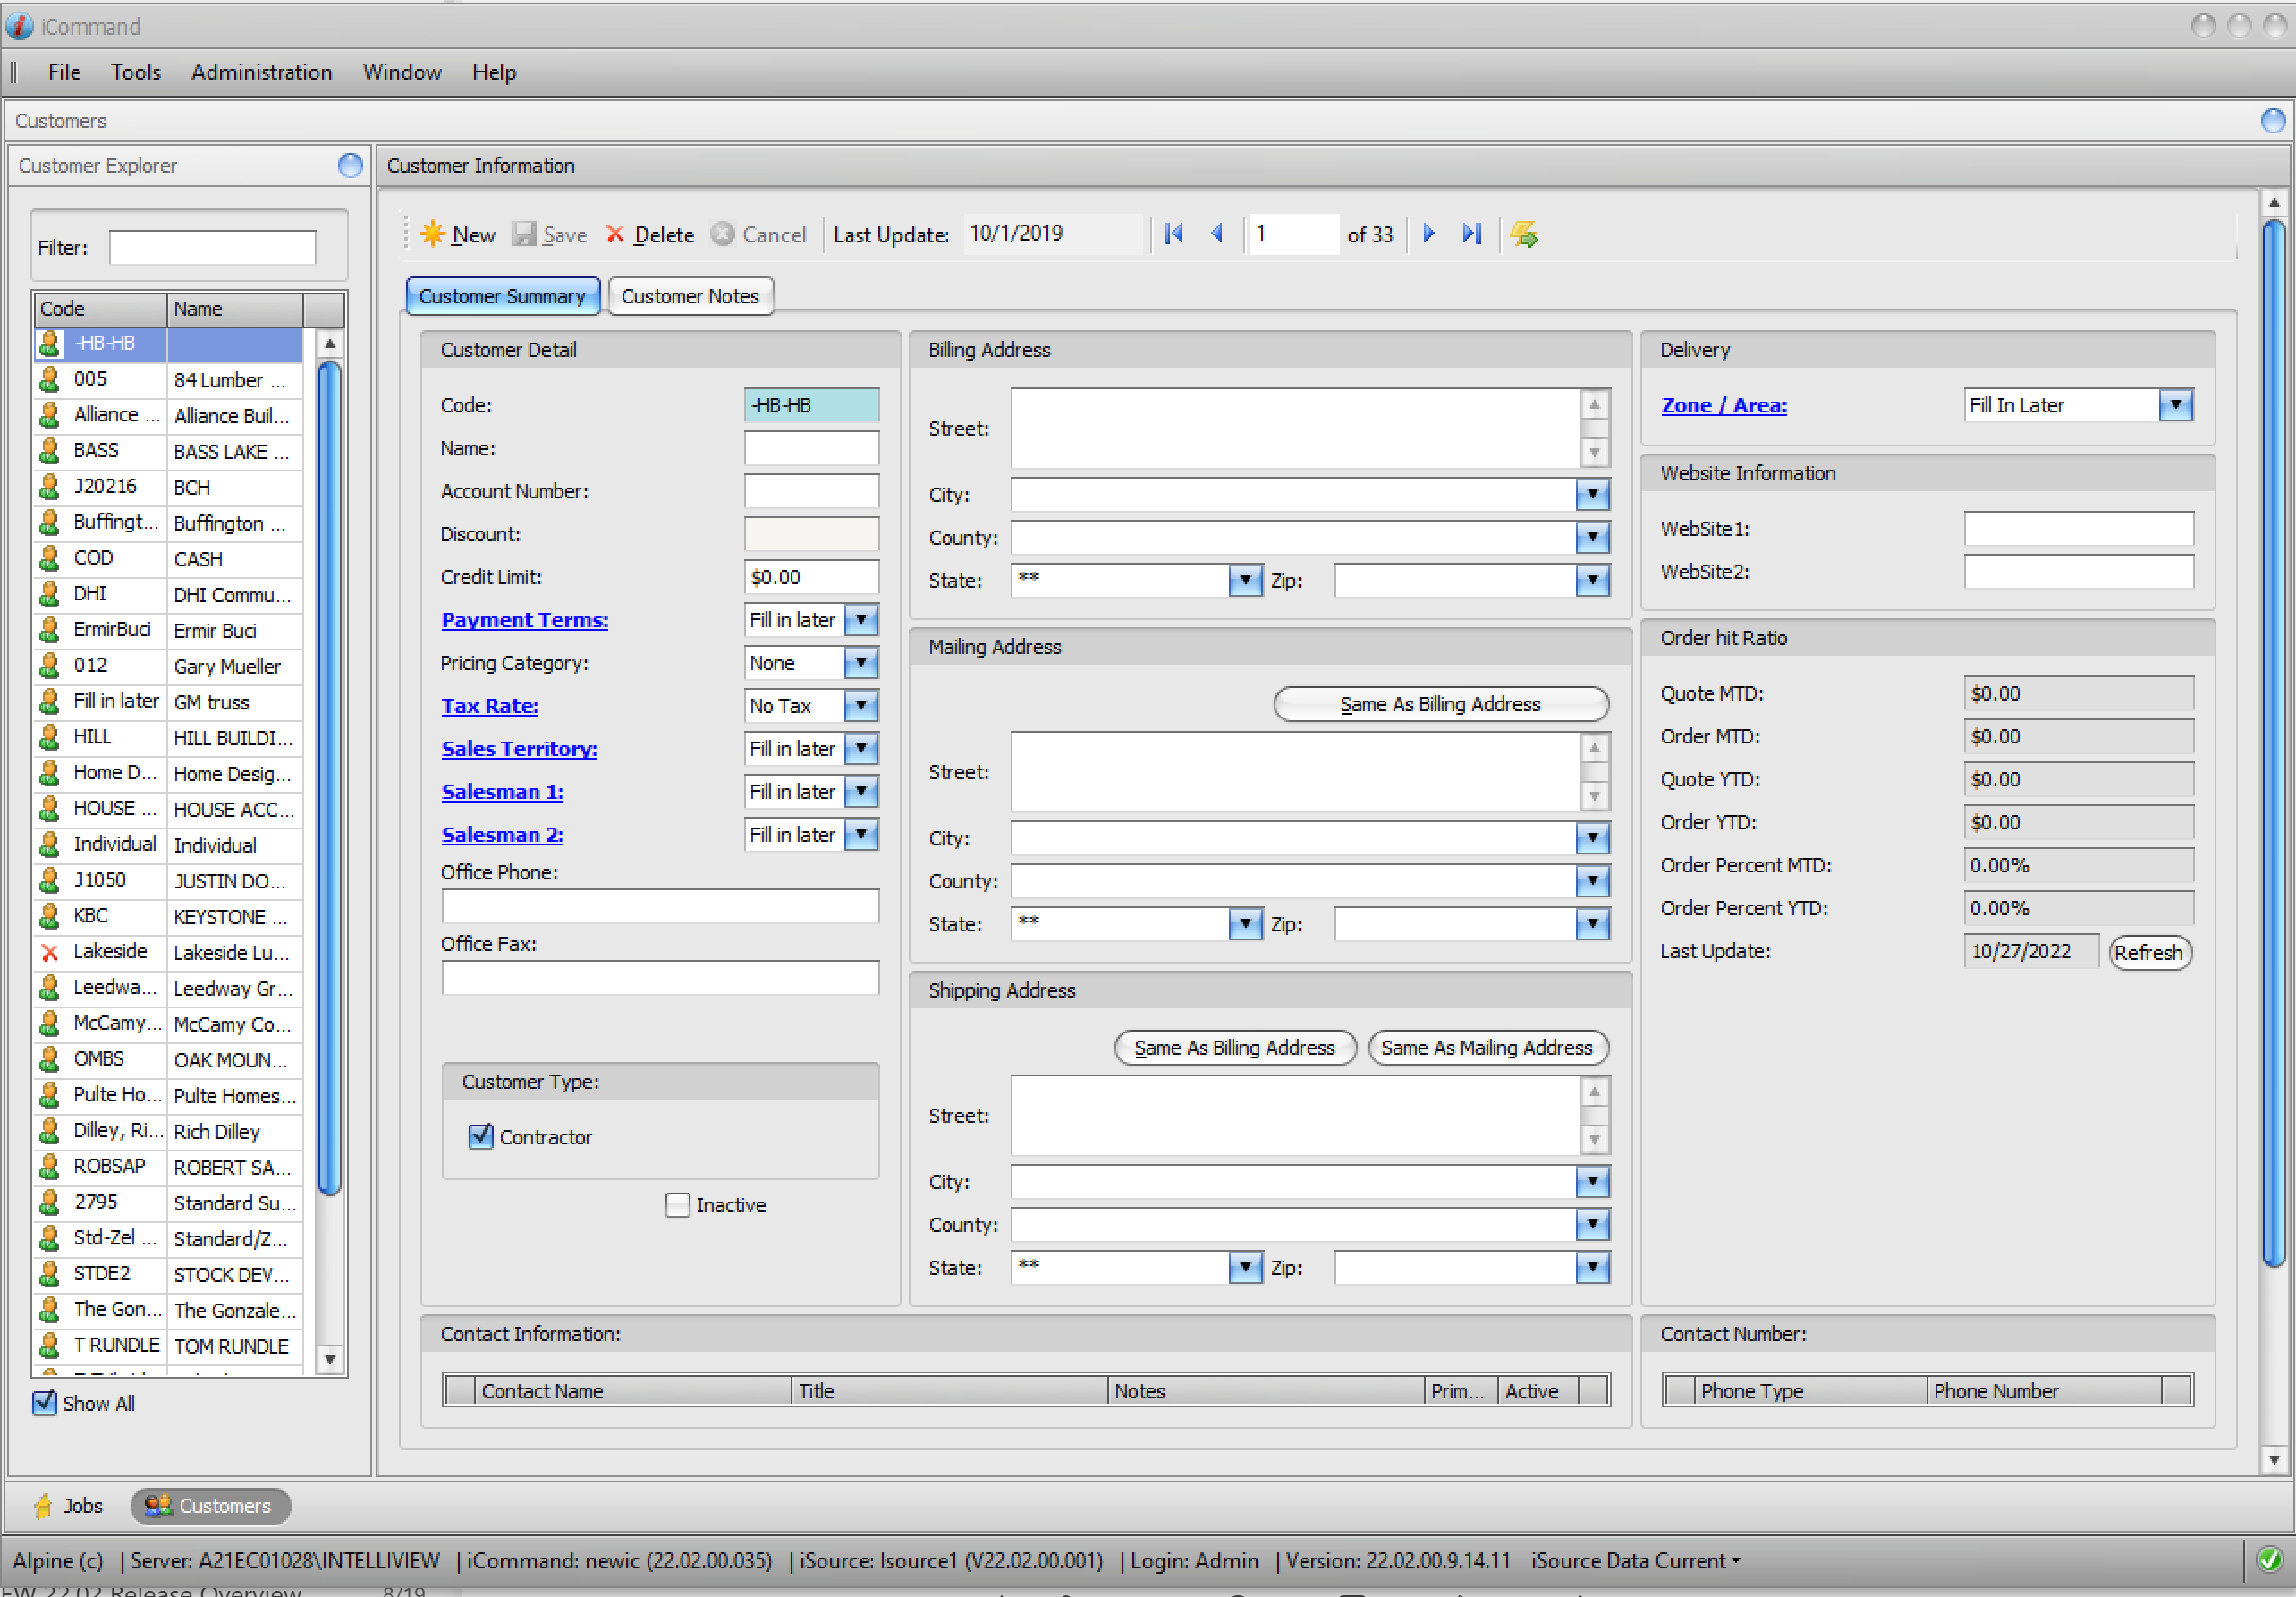Go to next customer record
Viewport: 2296px width, 1597px height.
click(1428, 234)
